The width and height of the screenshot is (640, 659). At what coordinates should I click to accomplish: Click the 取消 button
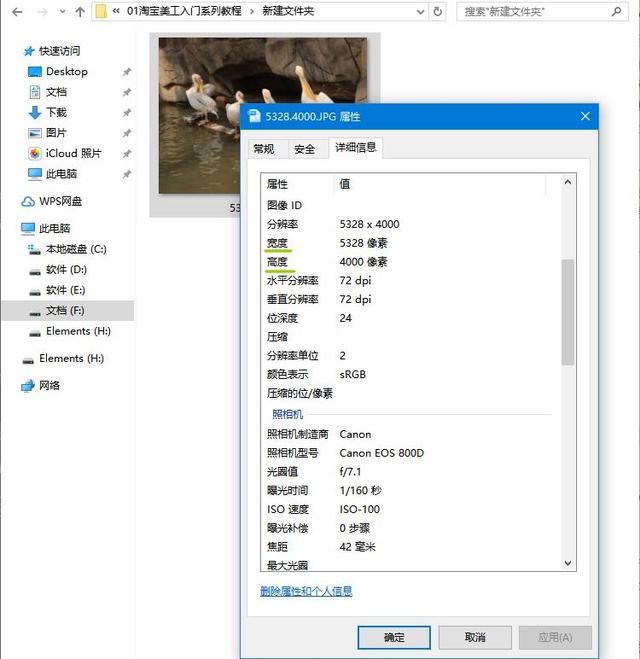click(x=475, y=637)
